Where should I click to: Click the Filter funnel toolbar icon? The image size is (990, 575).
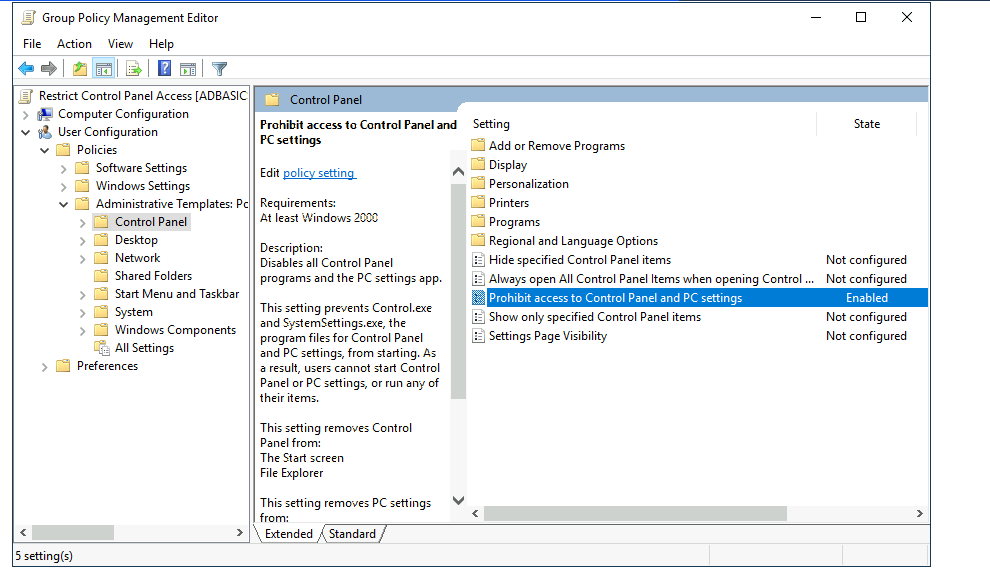click(x=219, y=69)
